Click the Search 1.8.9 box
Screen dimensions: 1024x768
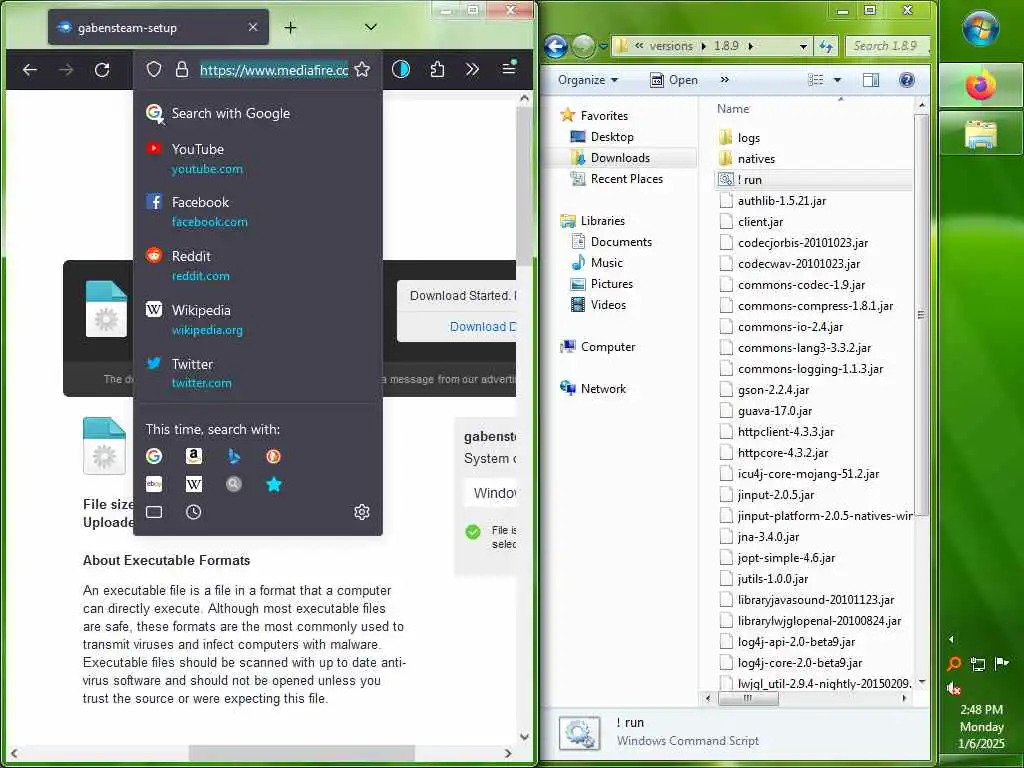[x=887, y=46]
